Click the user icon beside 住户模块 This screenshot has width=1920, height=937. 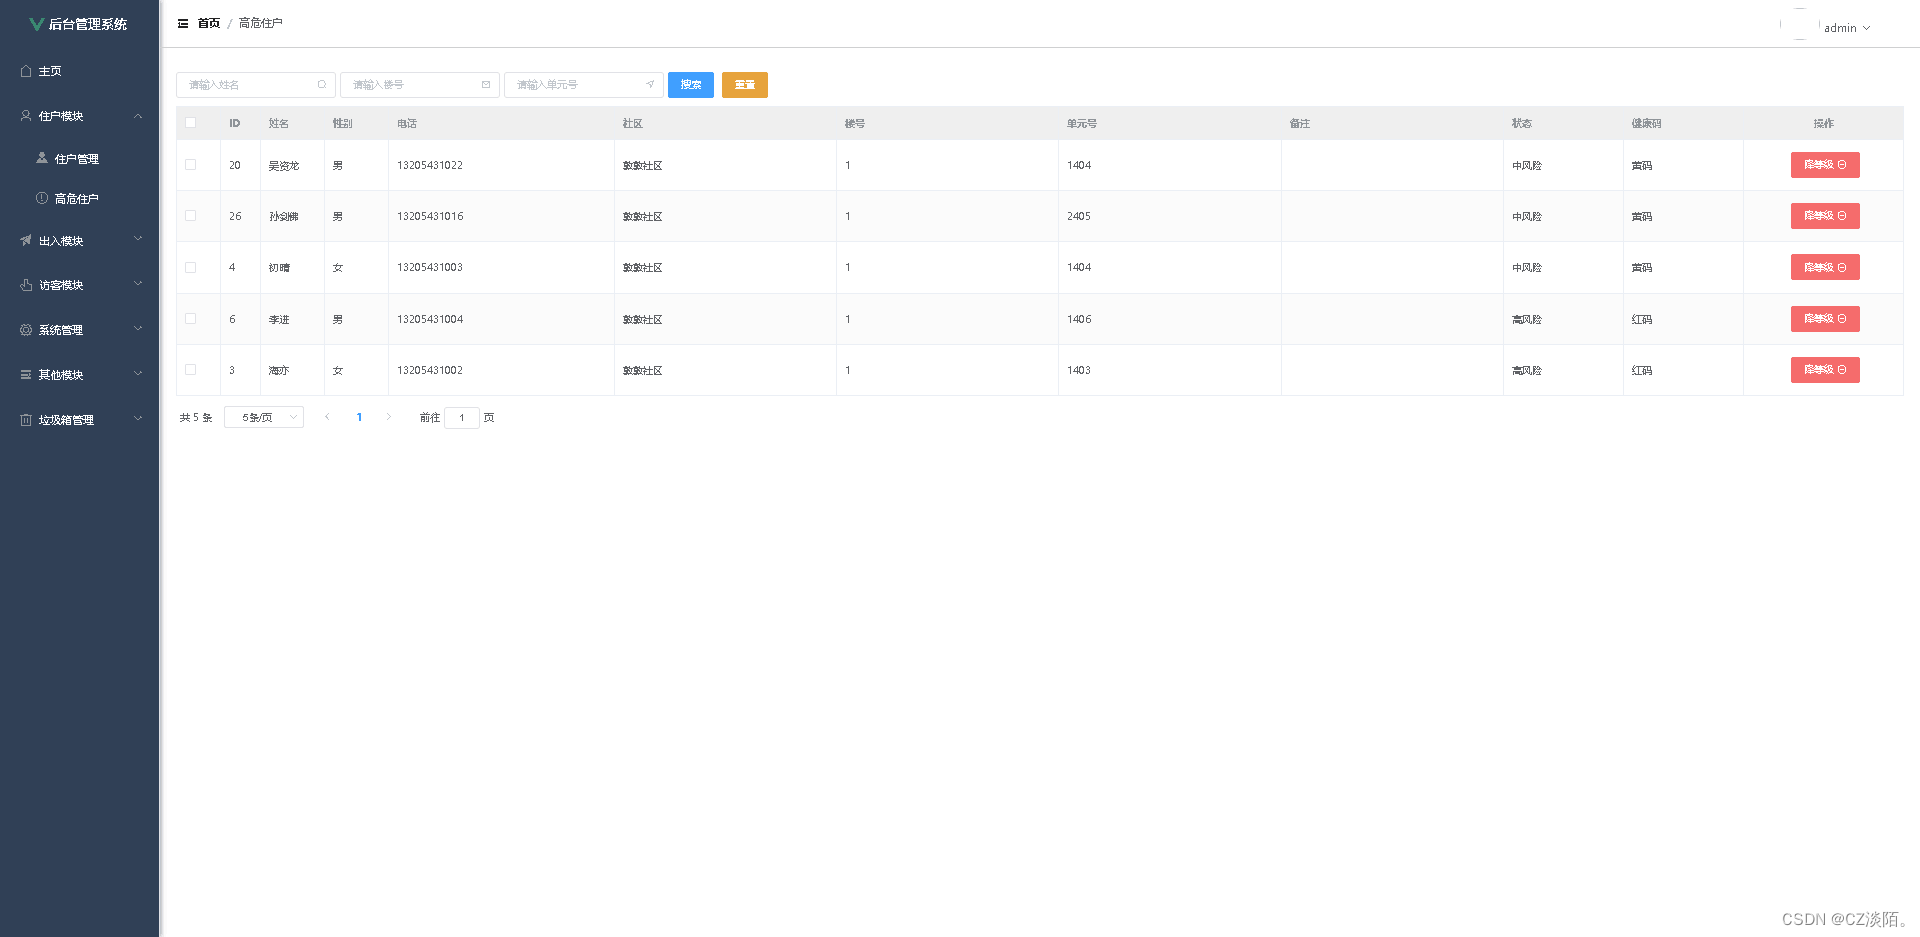[x=26, y=116]
